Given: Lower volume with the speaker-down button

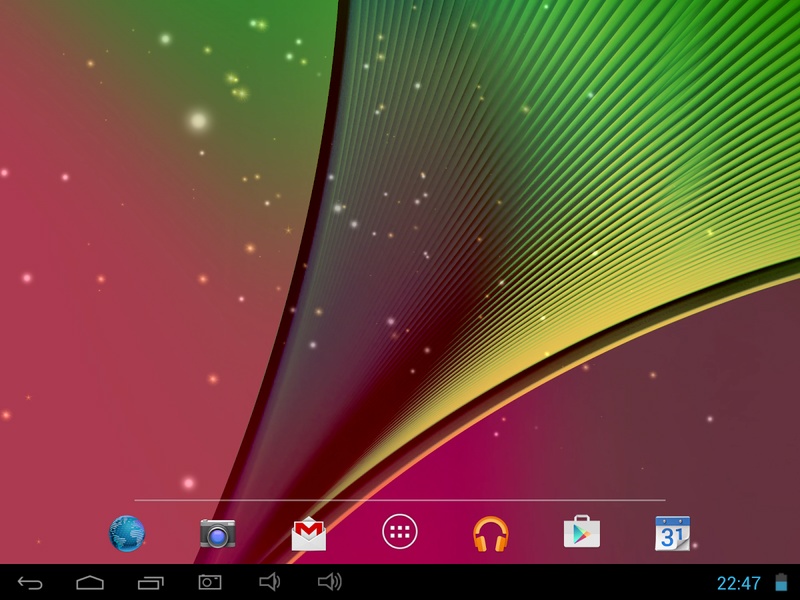Looking at the screenshot, I should pos(269,582).
